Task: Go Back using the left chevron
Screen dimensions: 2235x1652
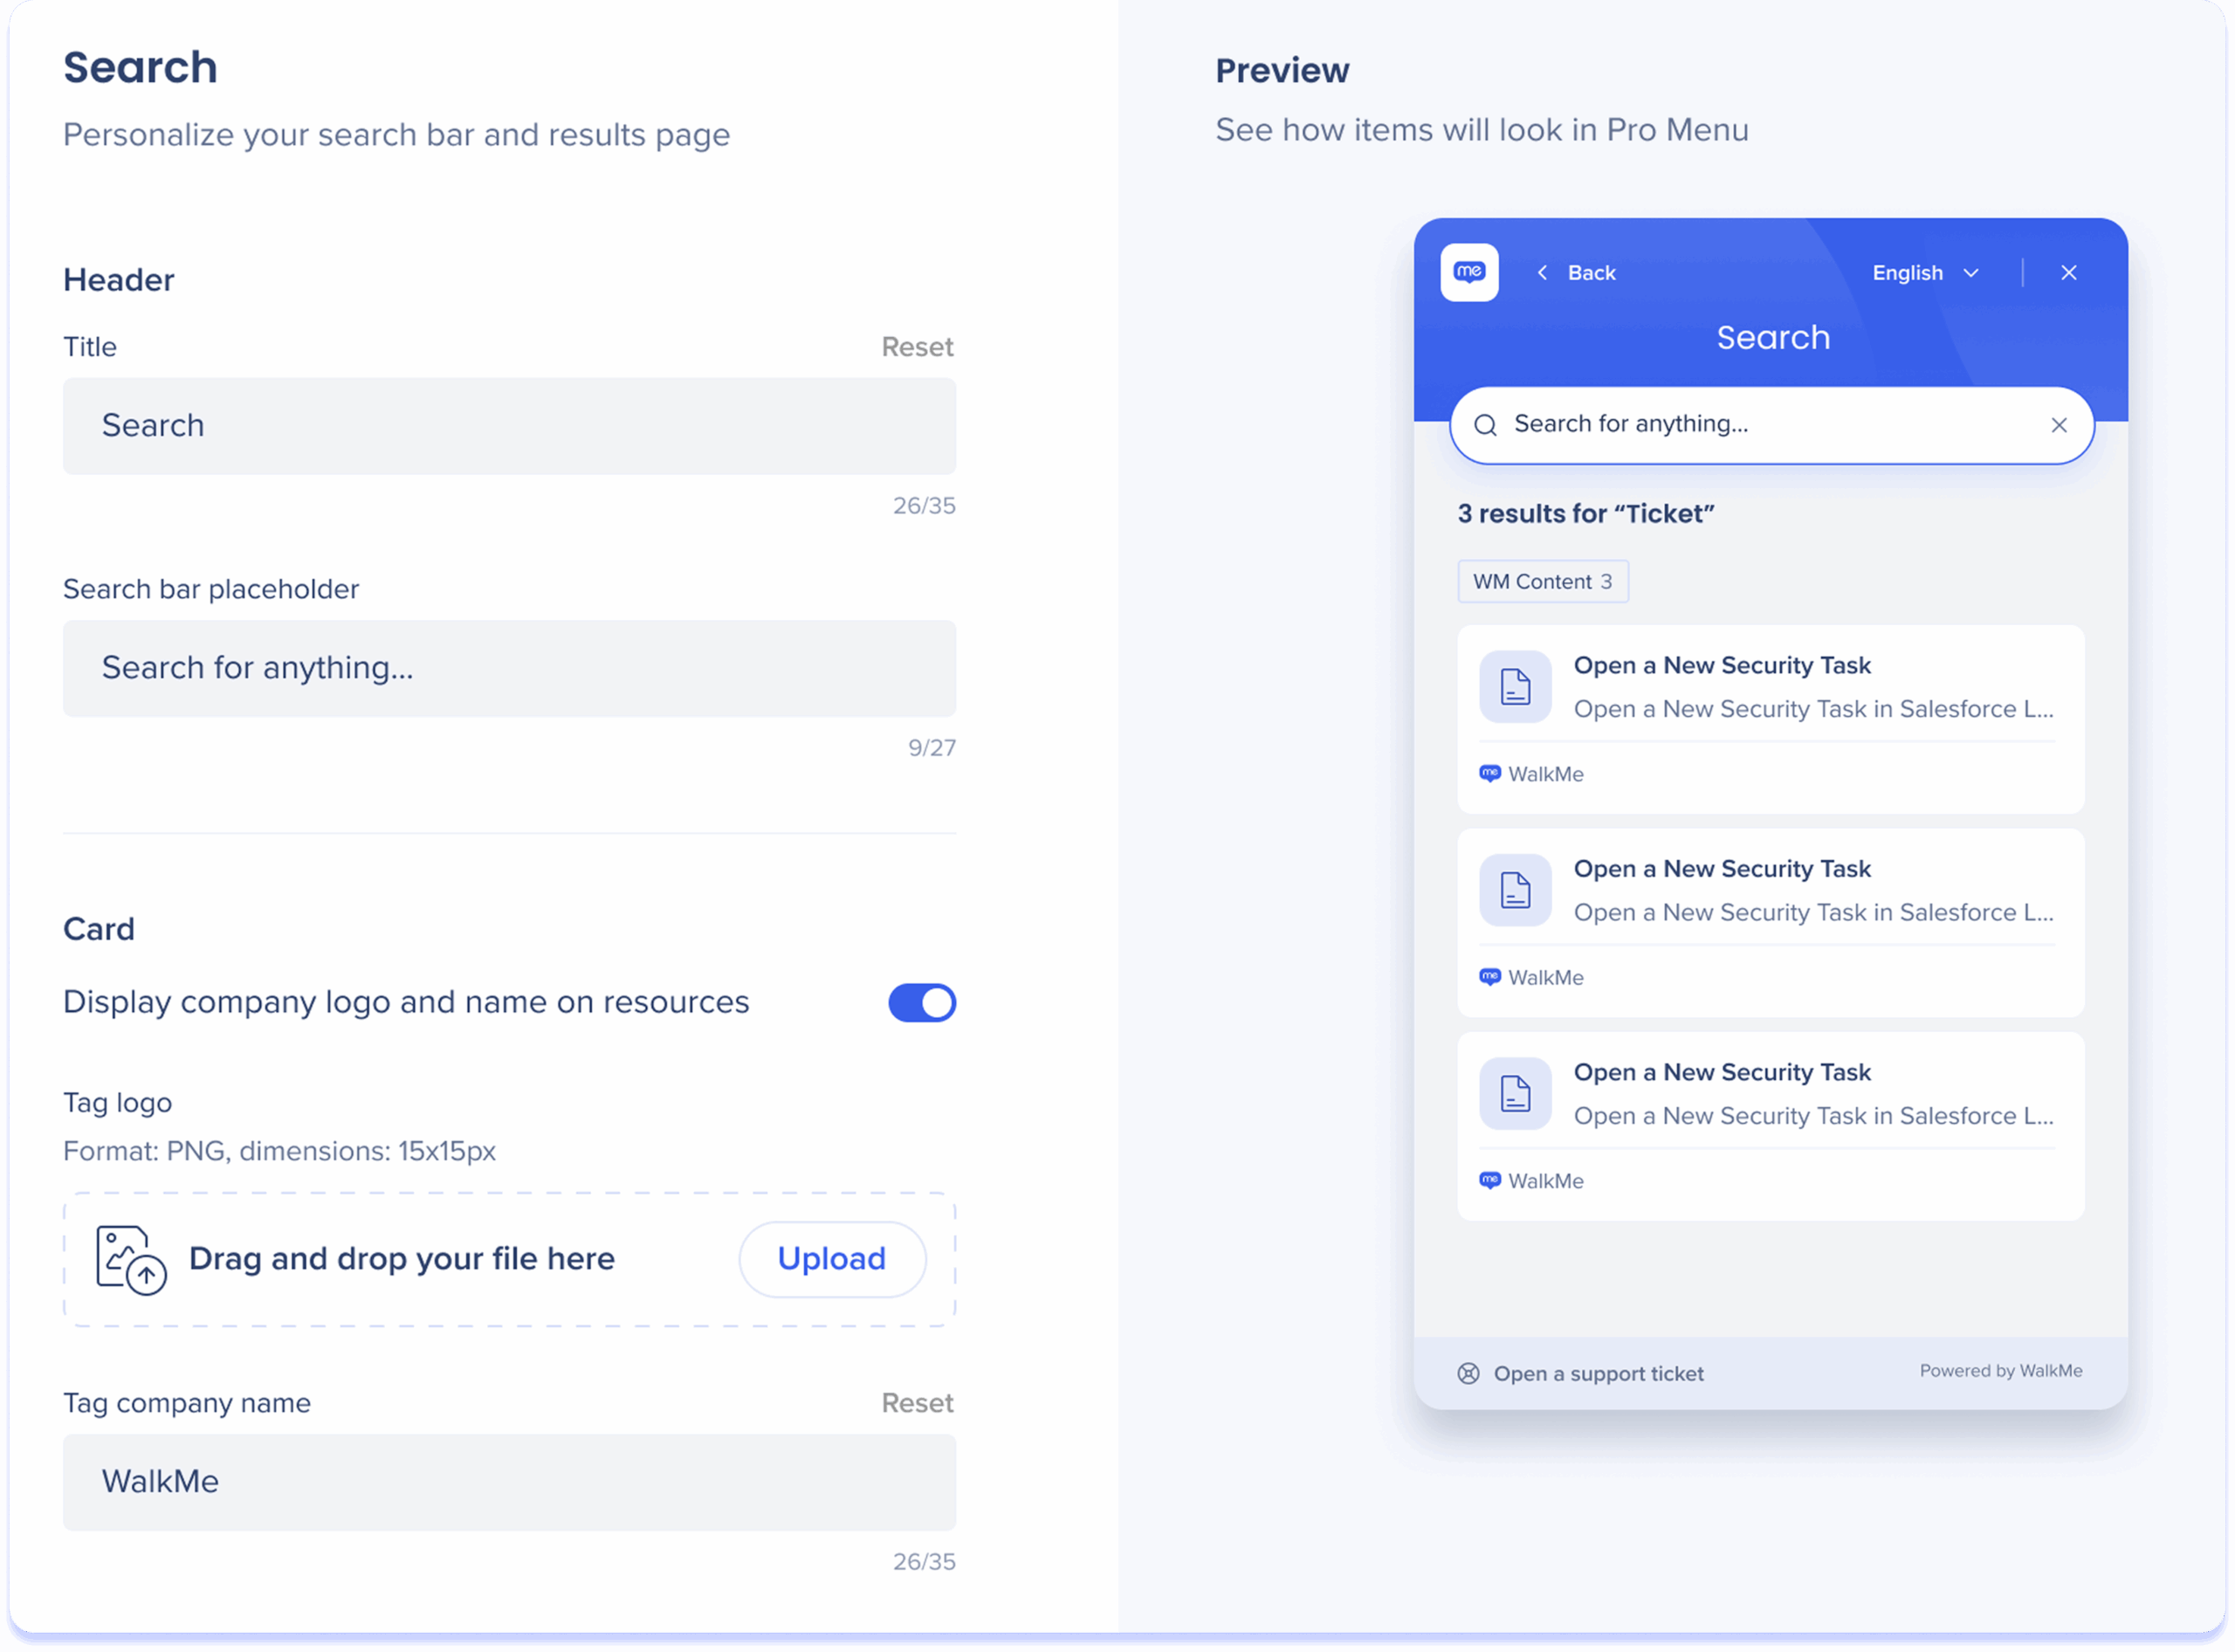Action: 1543,273
